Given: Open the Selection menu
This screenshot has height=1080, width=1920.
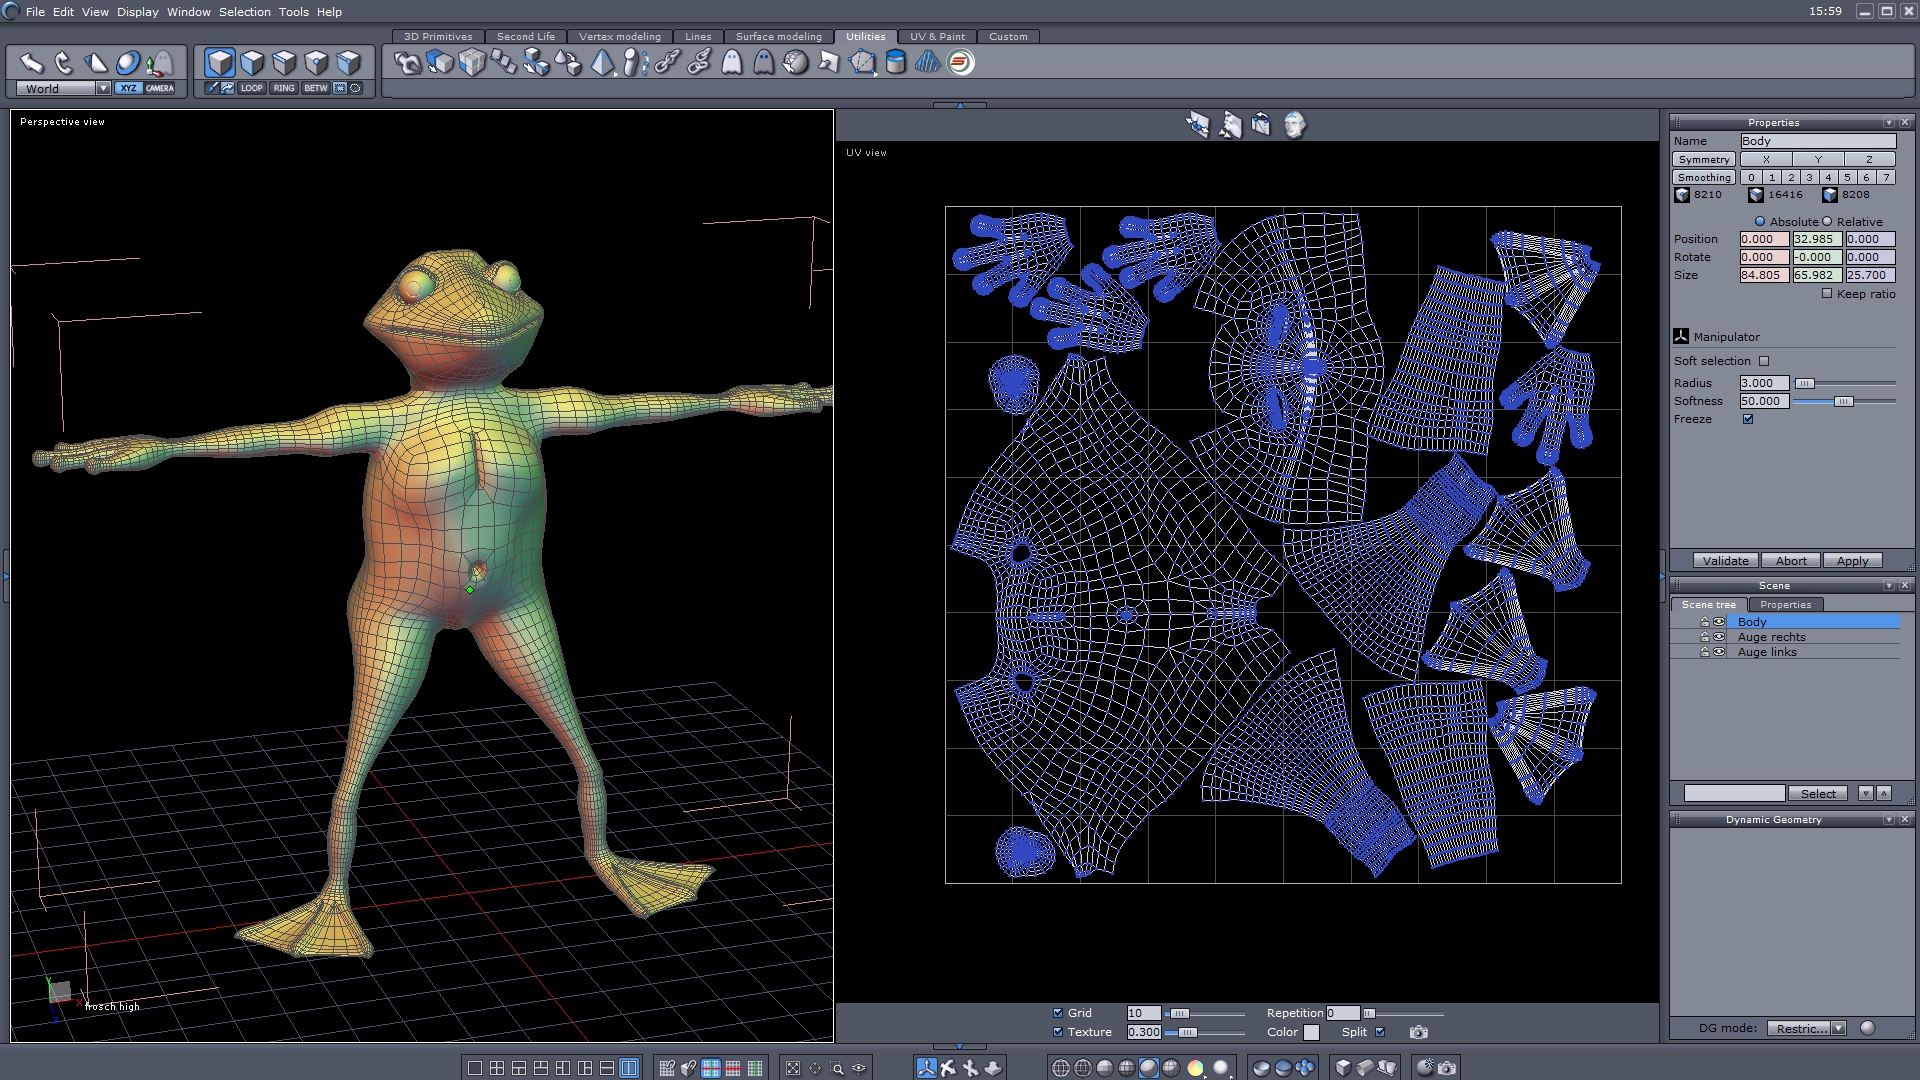Looking at the screenshot, I should click(244, 12).
